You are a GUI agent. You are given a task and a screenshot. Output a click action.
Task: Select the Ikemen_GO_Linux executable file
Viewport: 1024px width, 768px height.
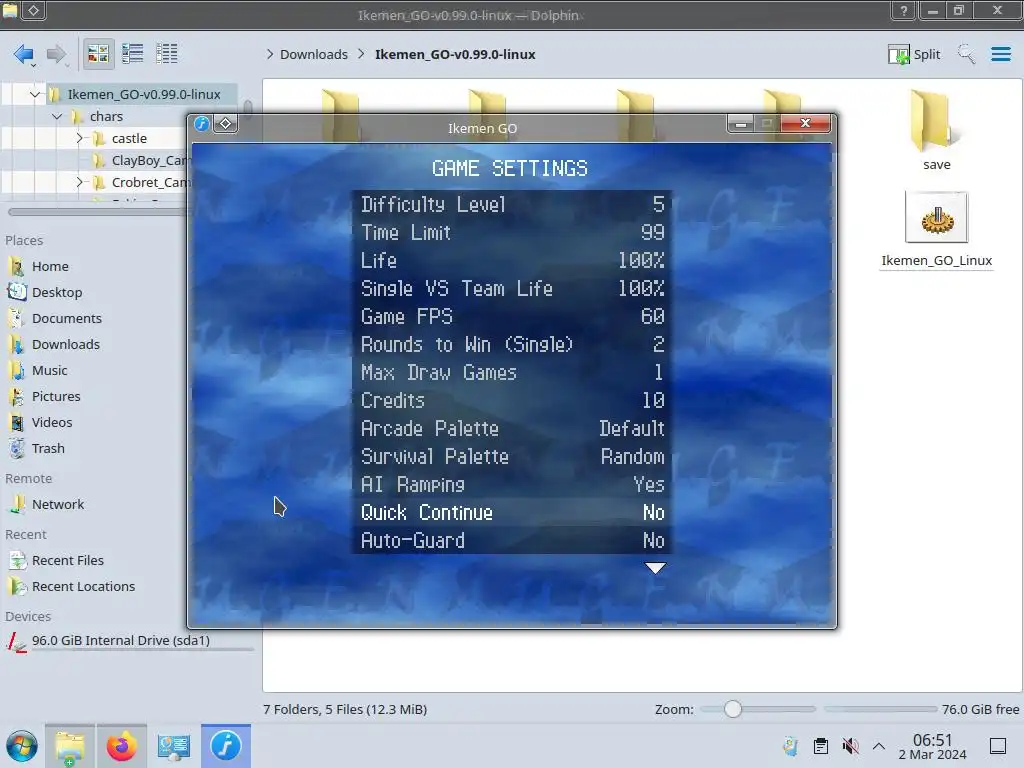936,230
